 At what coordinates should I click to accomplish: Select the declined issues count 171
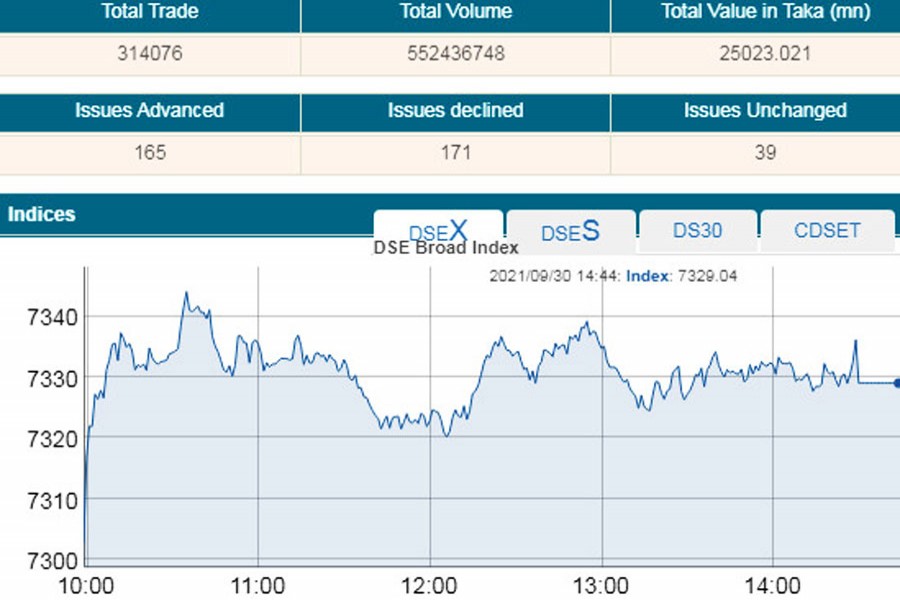coord(455,152)
